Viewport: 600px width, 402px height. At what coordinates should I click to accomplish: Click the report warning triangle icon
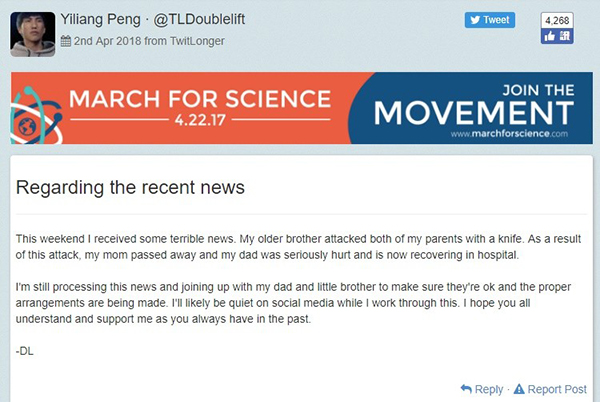pyautogui.click(x=518, y=389)
